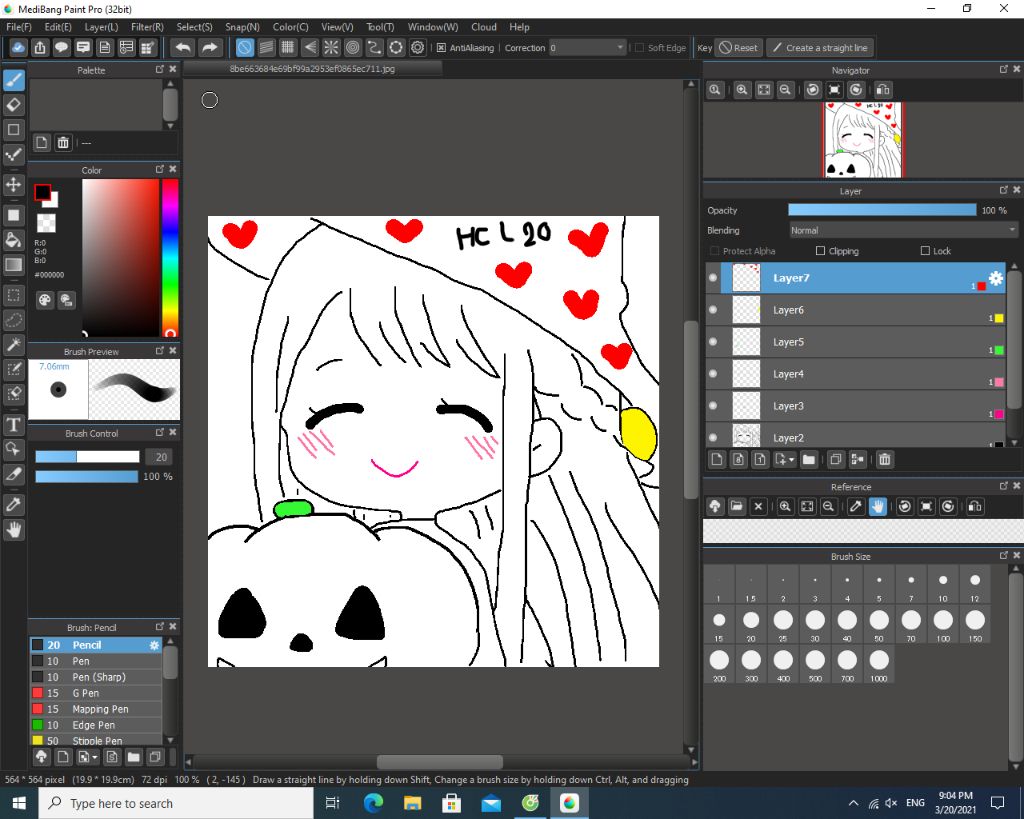This screenshot has width=1024, height=819.
Task: Open the Filter menu
Action: pos(147,27)
